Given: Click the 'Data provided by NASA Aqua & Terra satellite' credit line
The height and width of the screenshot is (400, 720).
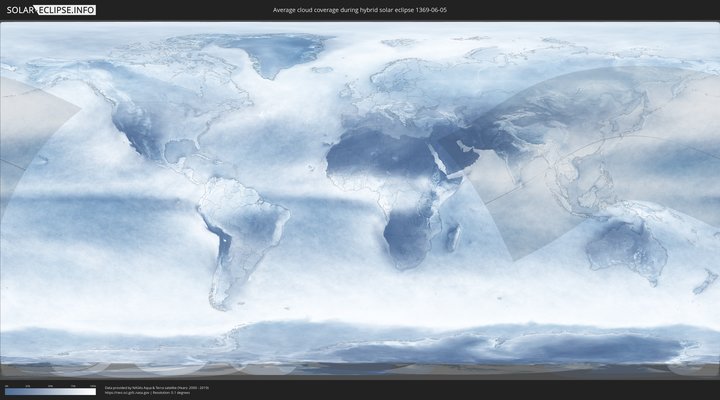Looking at the screenshot, I should tap(157, 388).
